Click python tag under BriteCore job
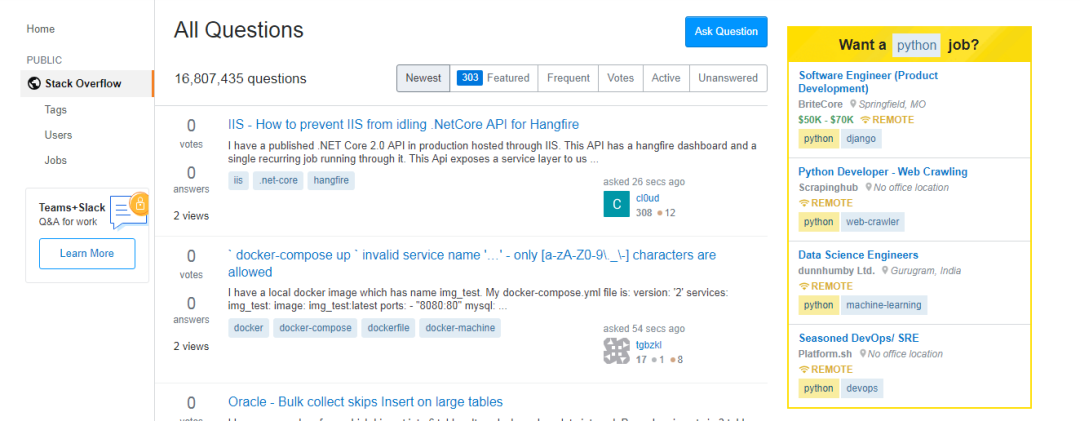1080x421 pixels. pyautogui.click(x=819, y=138)
